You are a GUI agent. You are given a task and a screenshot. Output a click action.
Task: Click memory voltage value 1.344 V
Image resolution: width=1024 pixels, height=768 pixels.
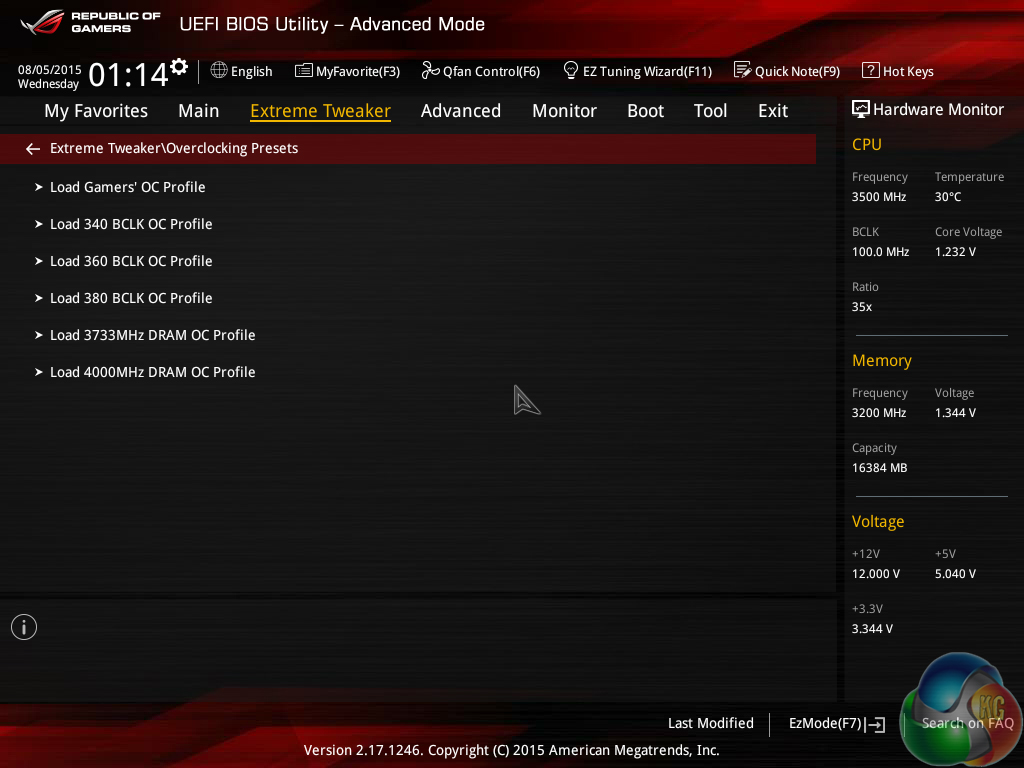pos(955,413)
